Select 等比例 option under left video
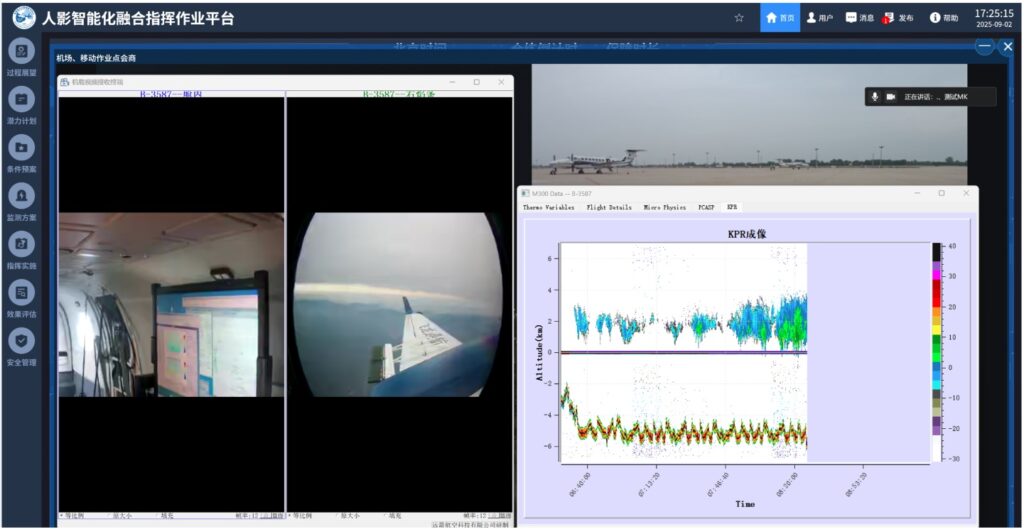1024x529 pixels. click(x=74, y=516)
